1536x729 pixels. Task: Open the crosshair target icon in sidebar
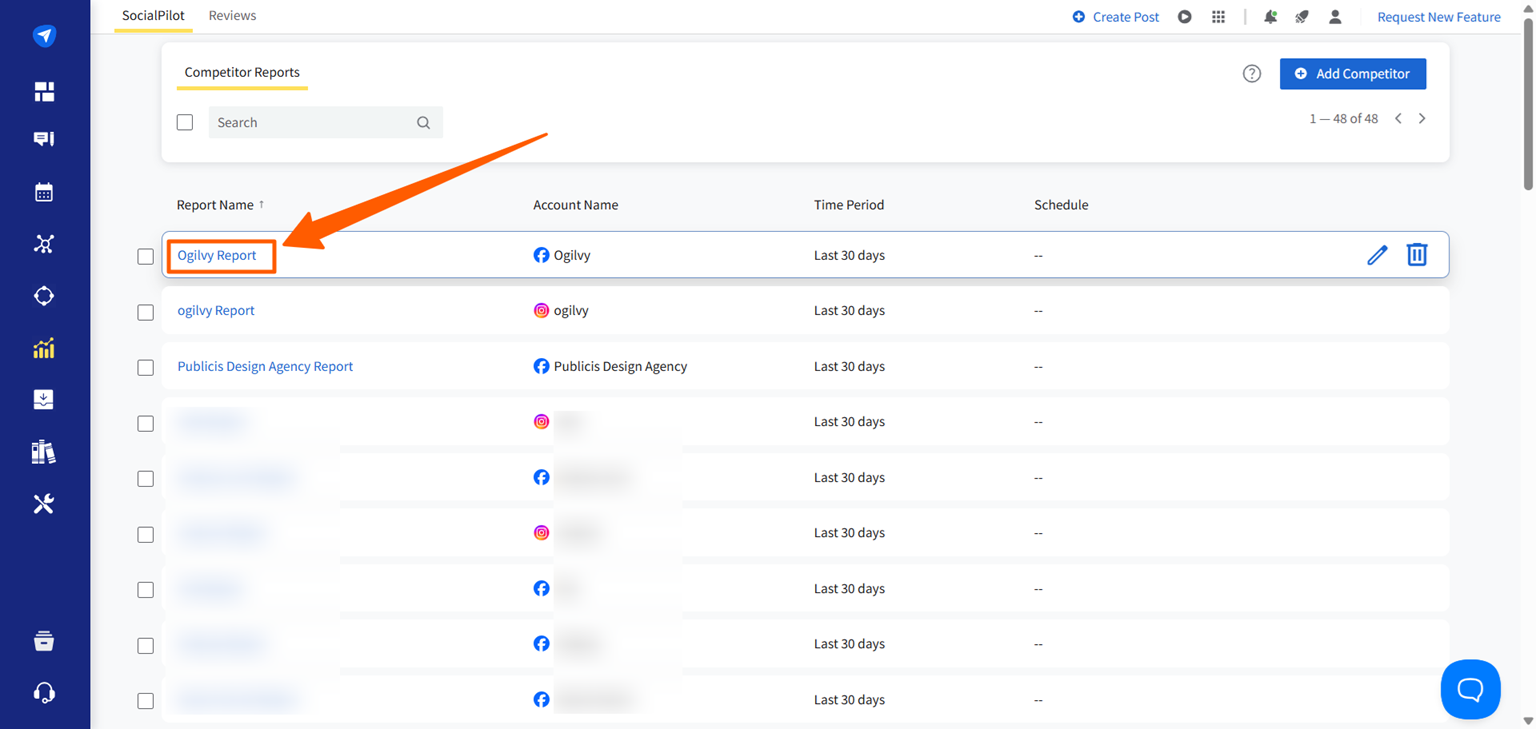44,296
